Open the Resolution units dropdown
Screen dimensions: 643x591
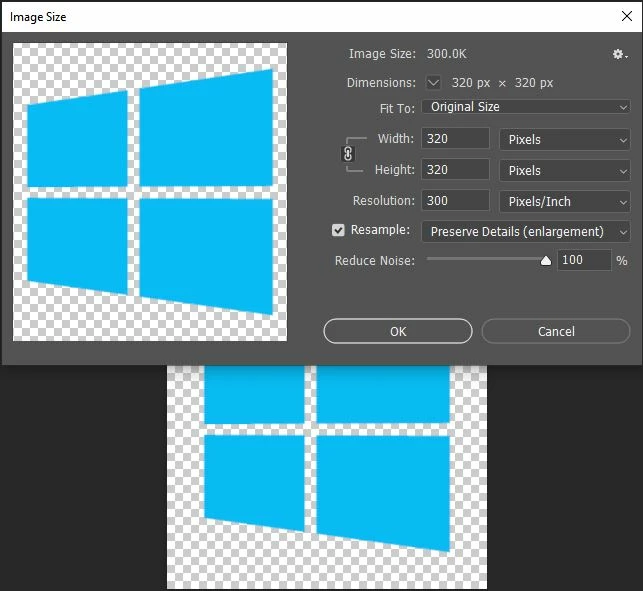point(565,201)
